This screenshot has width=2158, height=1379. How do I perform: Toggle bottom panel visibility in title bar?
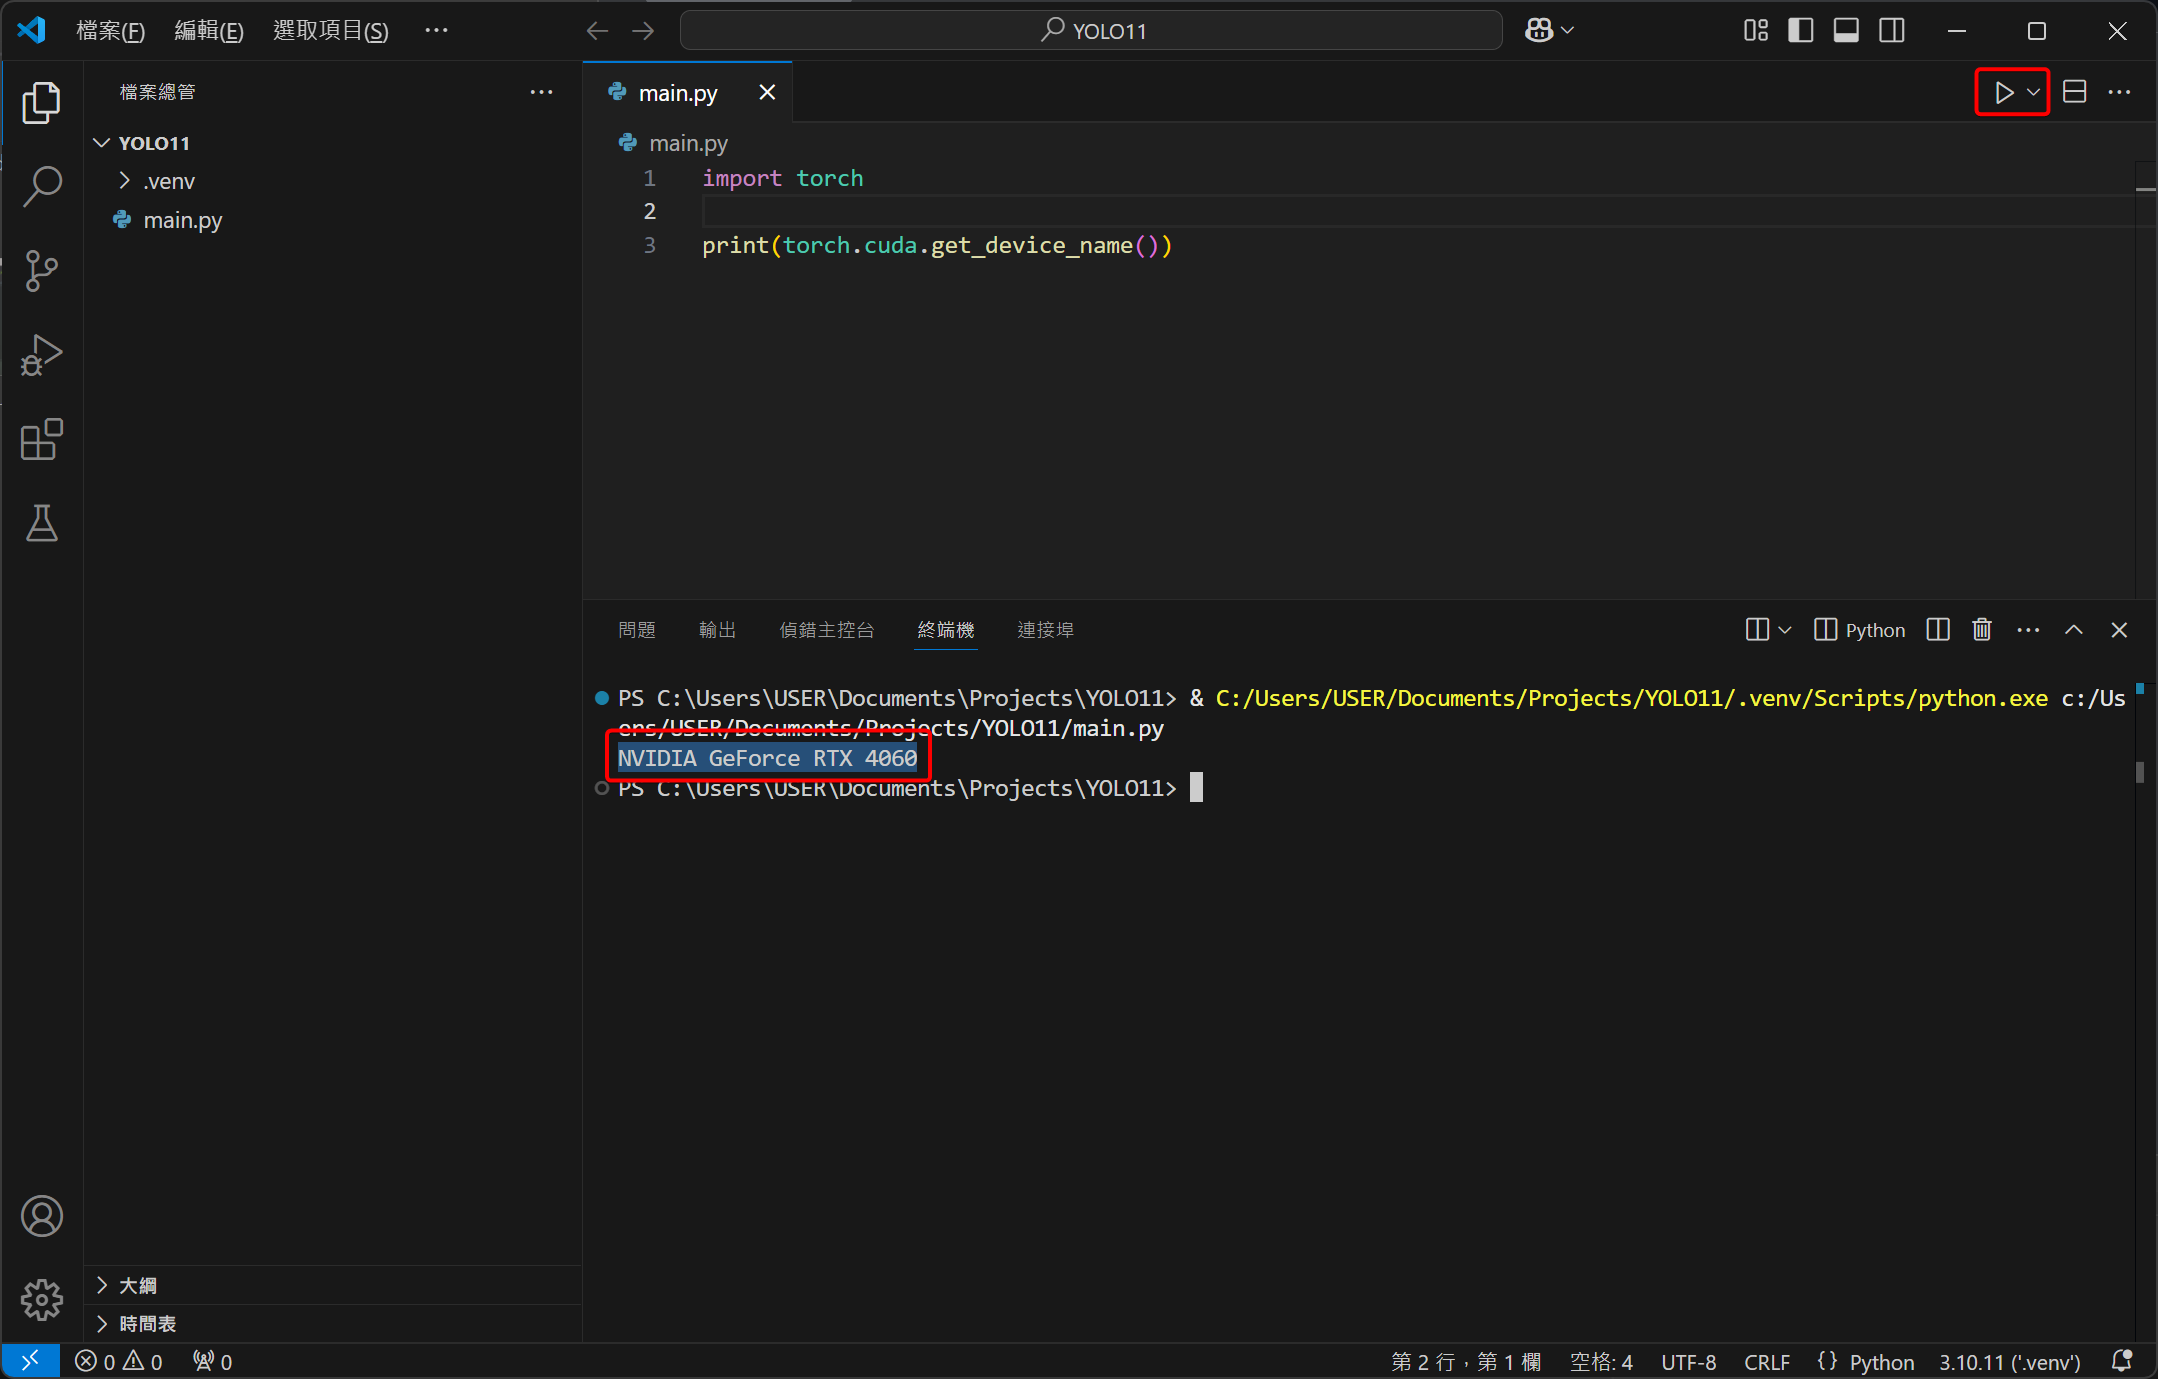pos(1846,31)
